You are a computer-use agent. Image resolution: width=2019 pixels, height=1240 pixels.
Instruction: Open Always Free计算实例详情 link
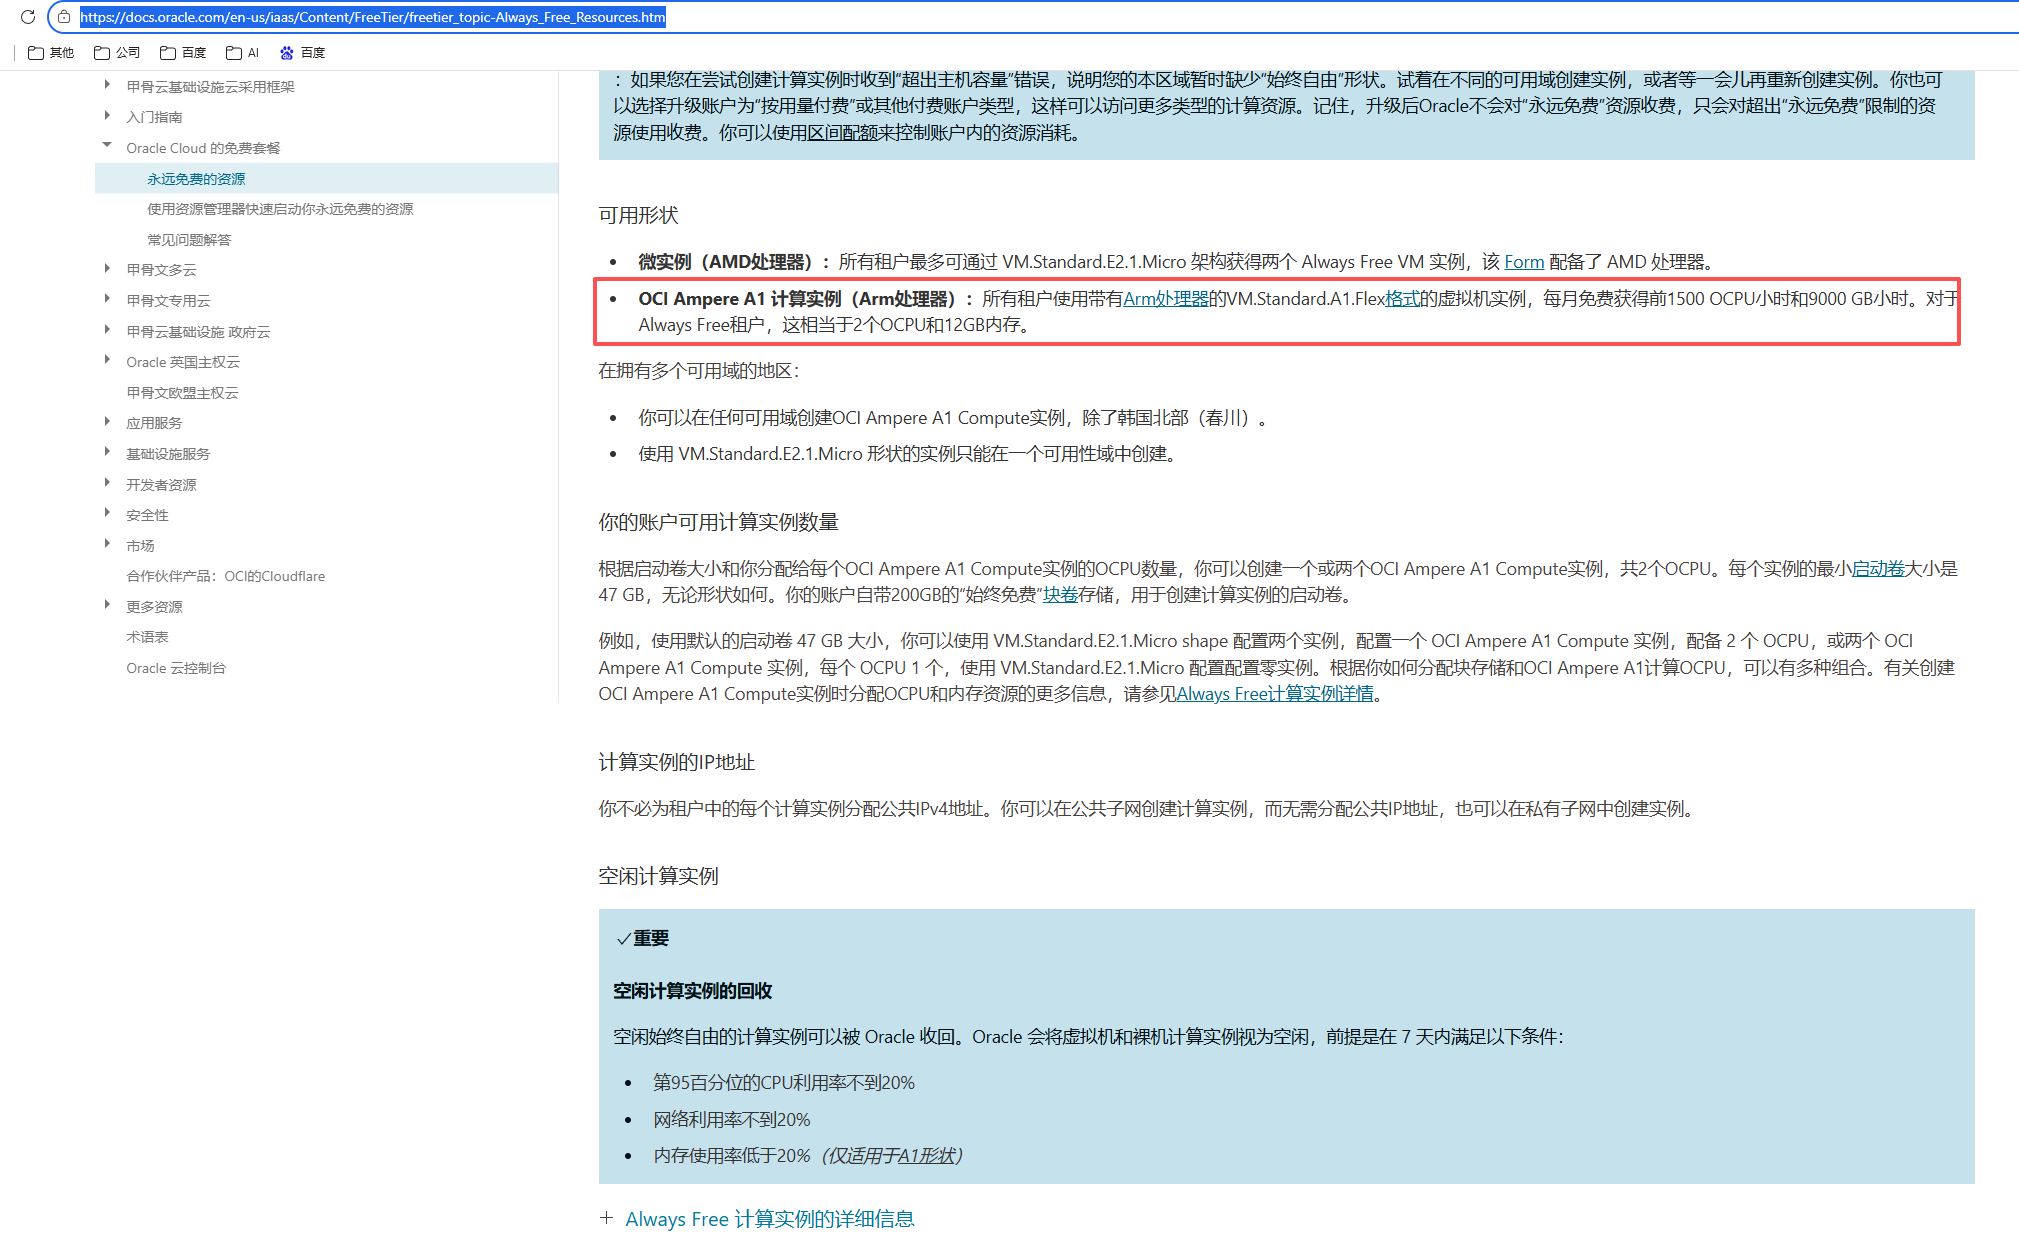click(x=1275, y=694)
